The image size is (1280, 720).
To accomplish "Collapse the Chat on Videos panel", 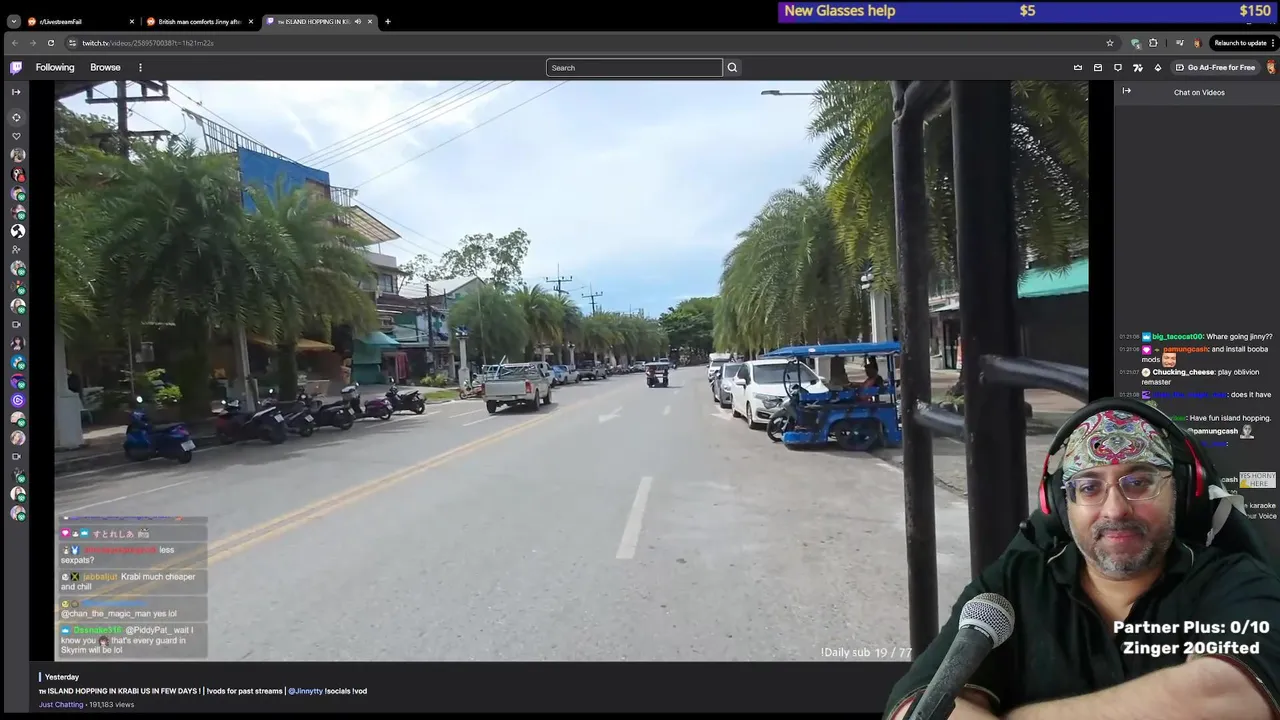I will pyautogui.click(x=1126, y=91).
